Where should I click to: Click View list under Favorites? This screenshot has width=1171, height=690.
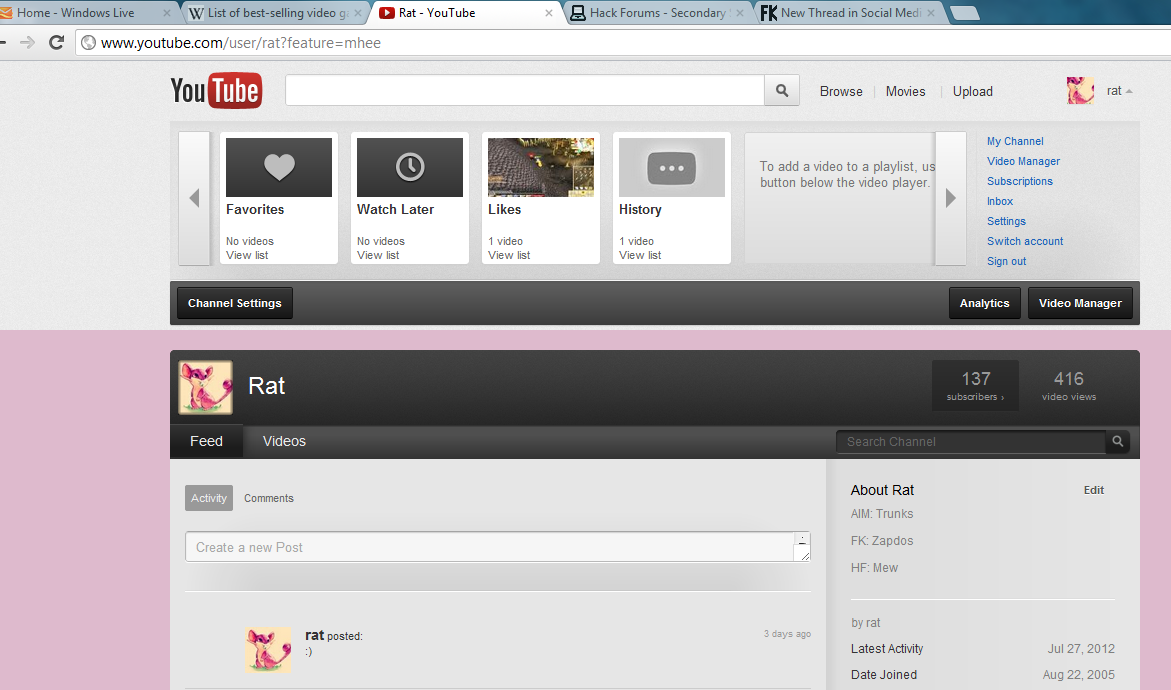coord(247,255)
